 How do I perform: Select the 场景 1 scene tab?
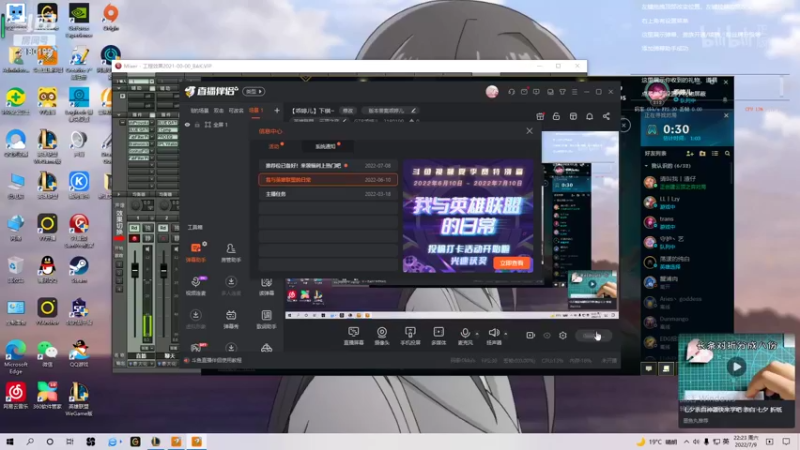pyautogui.click(x=256, y=110)
